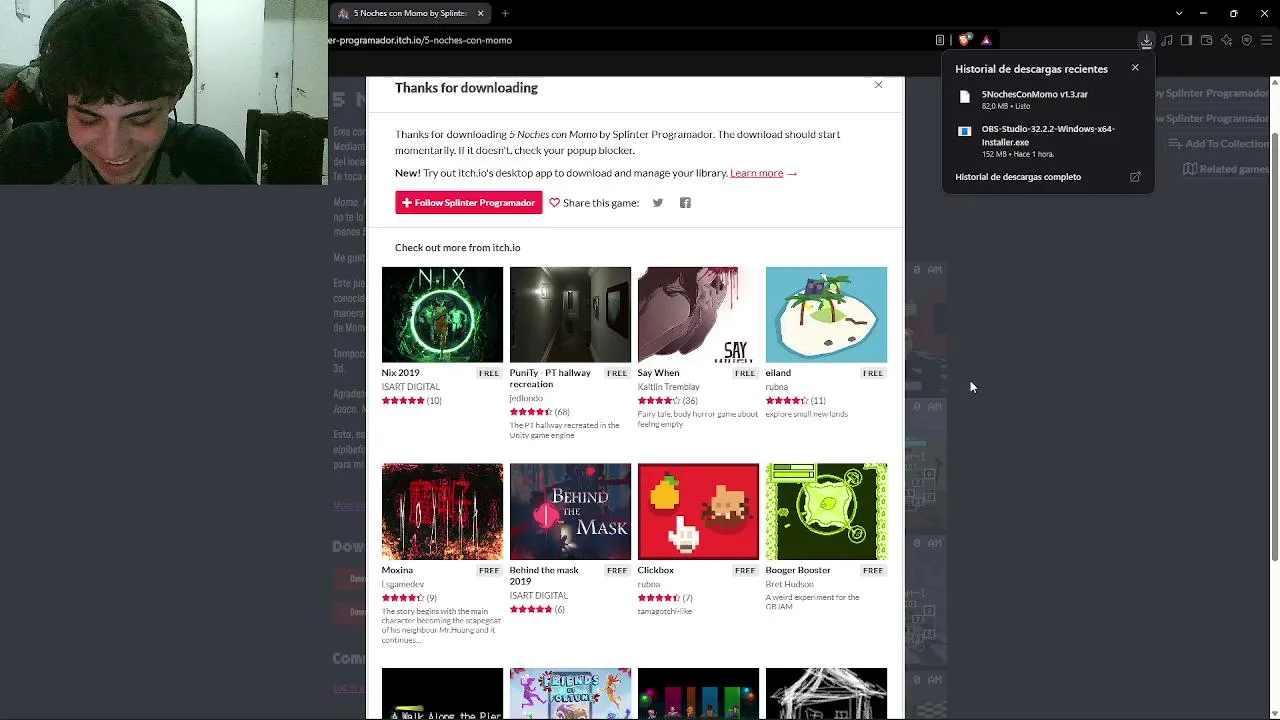1280x720 pixels.
Task: Open the Brave downloads toolbar icon
Action: click(x=1146, y=40)
